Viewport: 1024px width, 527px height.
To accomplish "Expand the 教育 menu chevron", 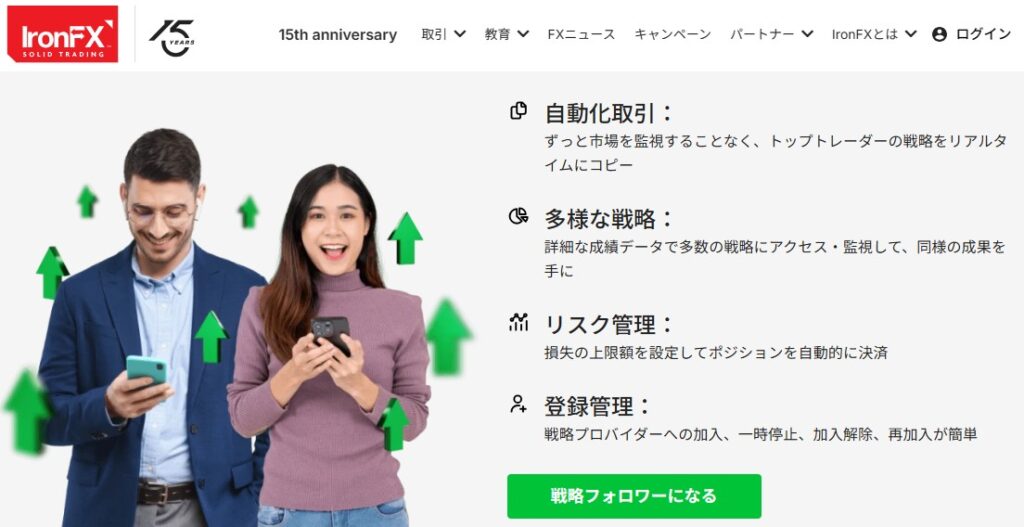I will click(x=523, y=34).
